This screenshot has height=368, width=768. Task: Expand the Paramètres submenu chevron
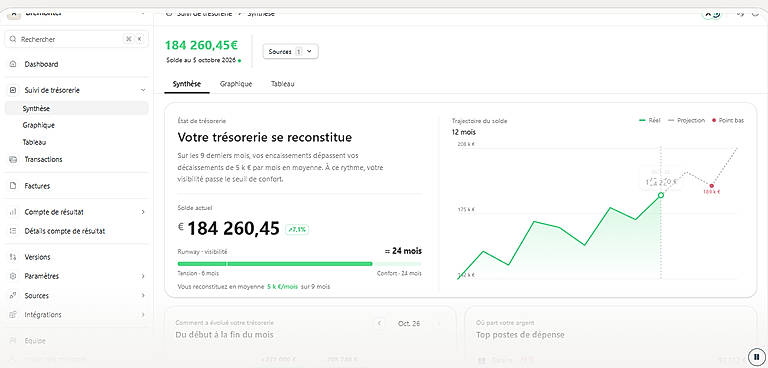click(143, 276)
